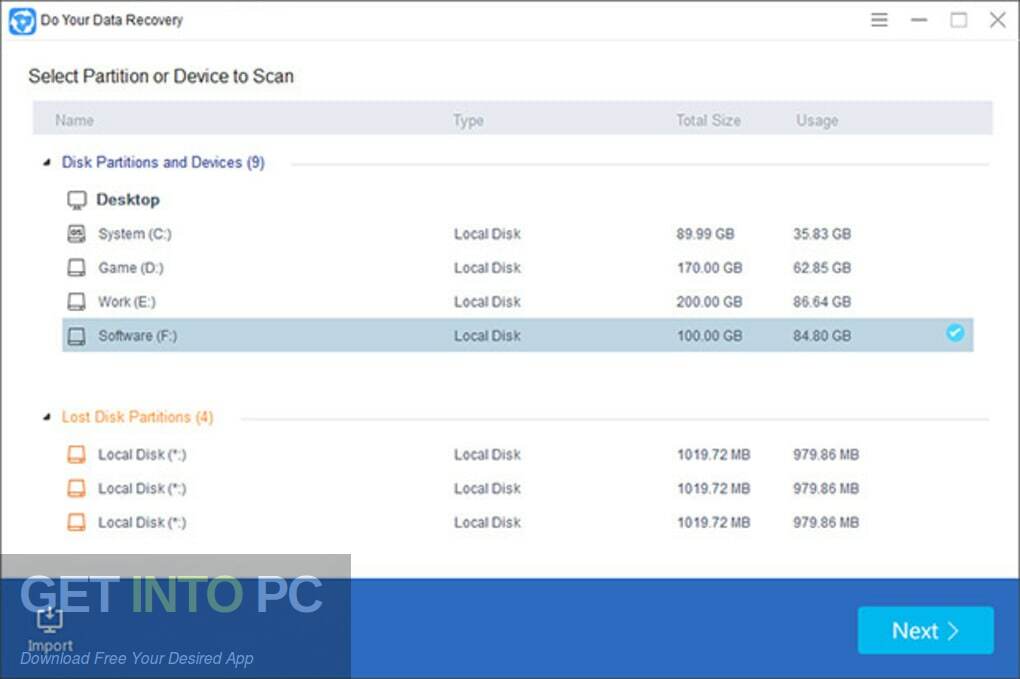Click Local Disk type for System (C:)
The height and width of the screenshot is (679, 1020).
[x=487, y=233]
